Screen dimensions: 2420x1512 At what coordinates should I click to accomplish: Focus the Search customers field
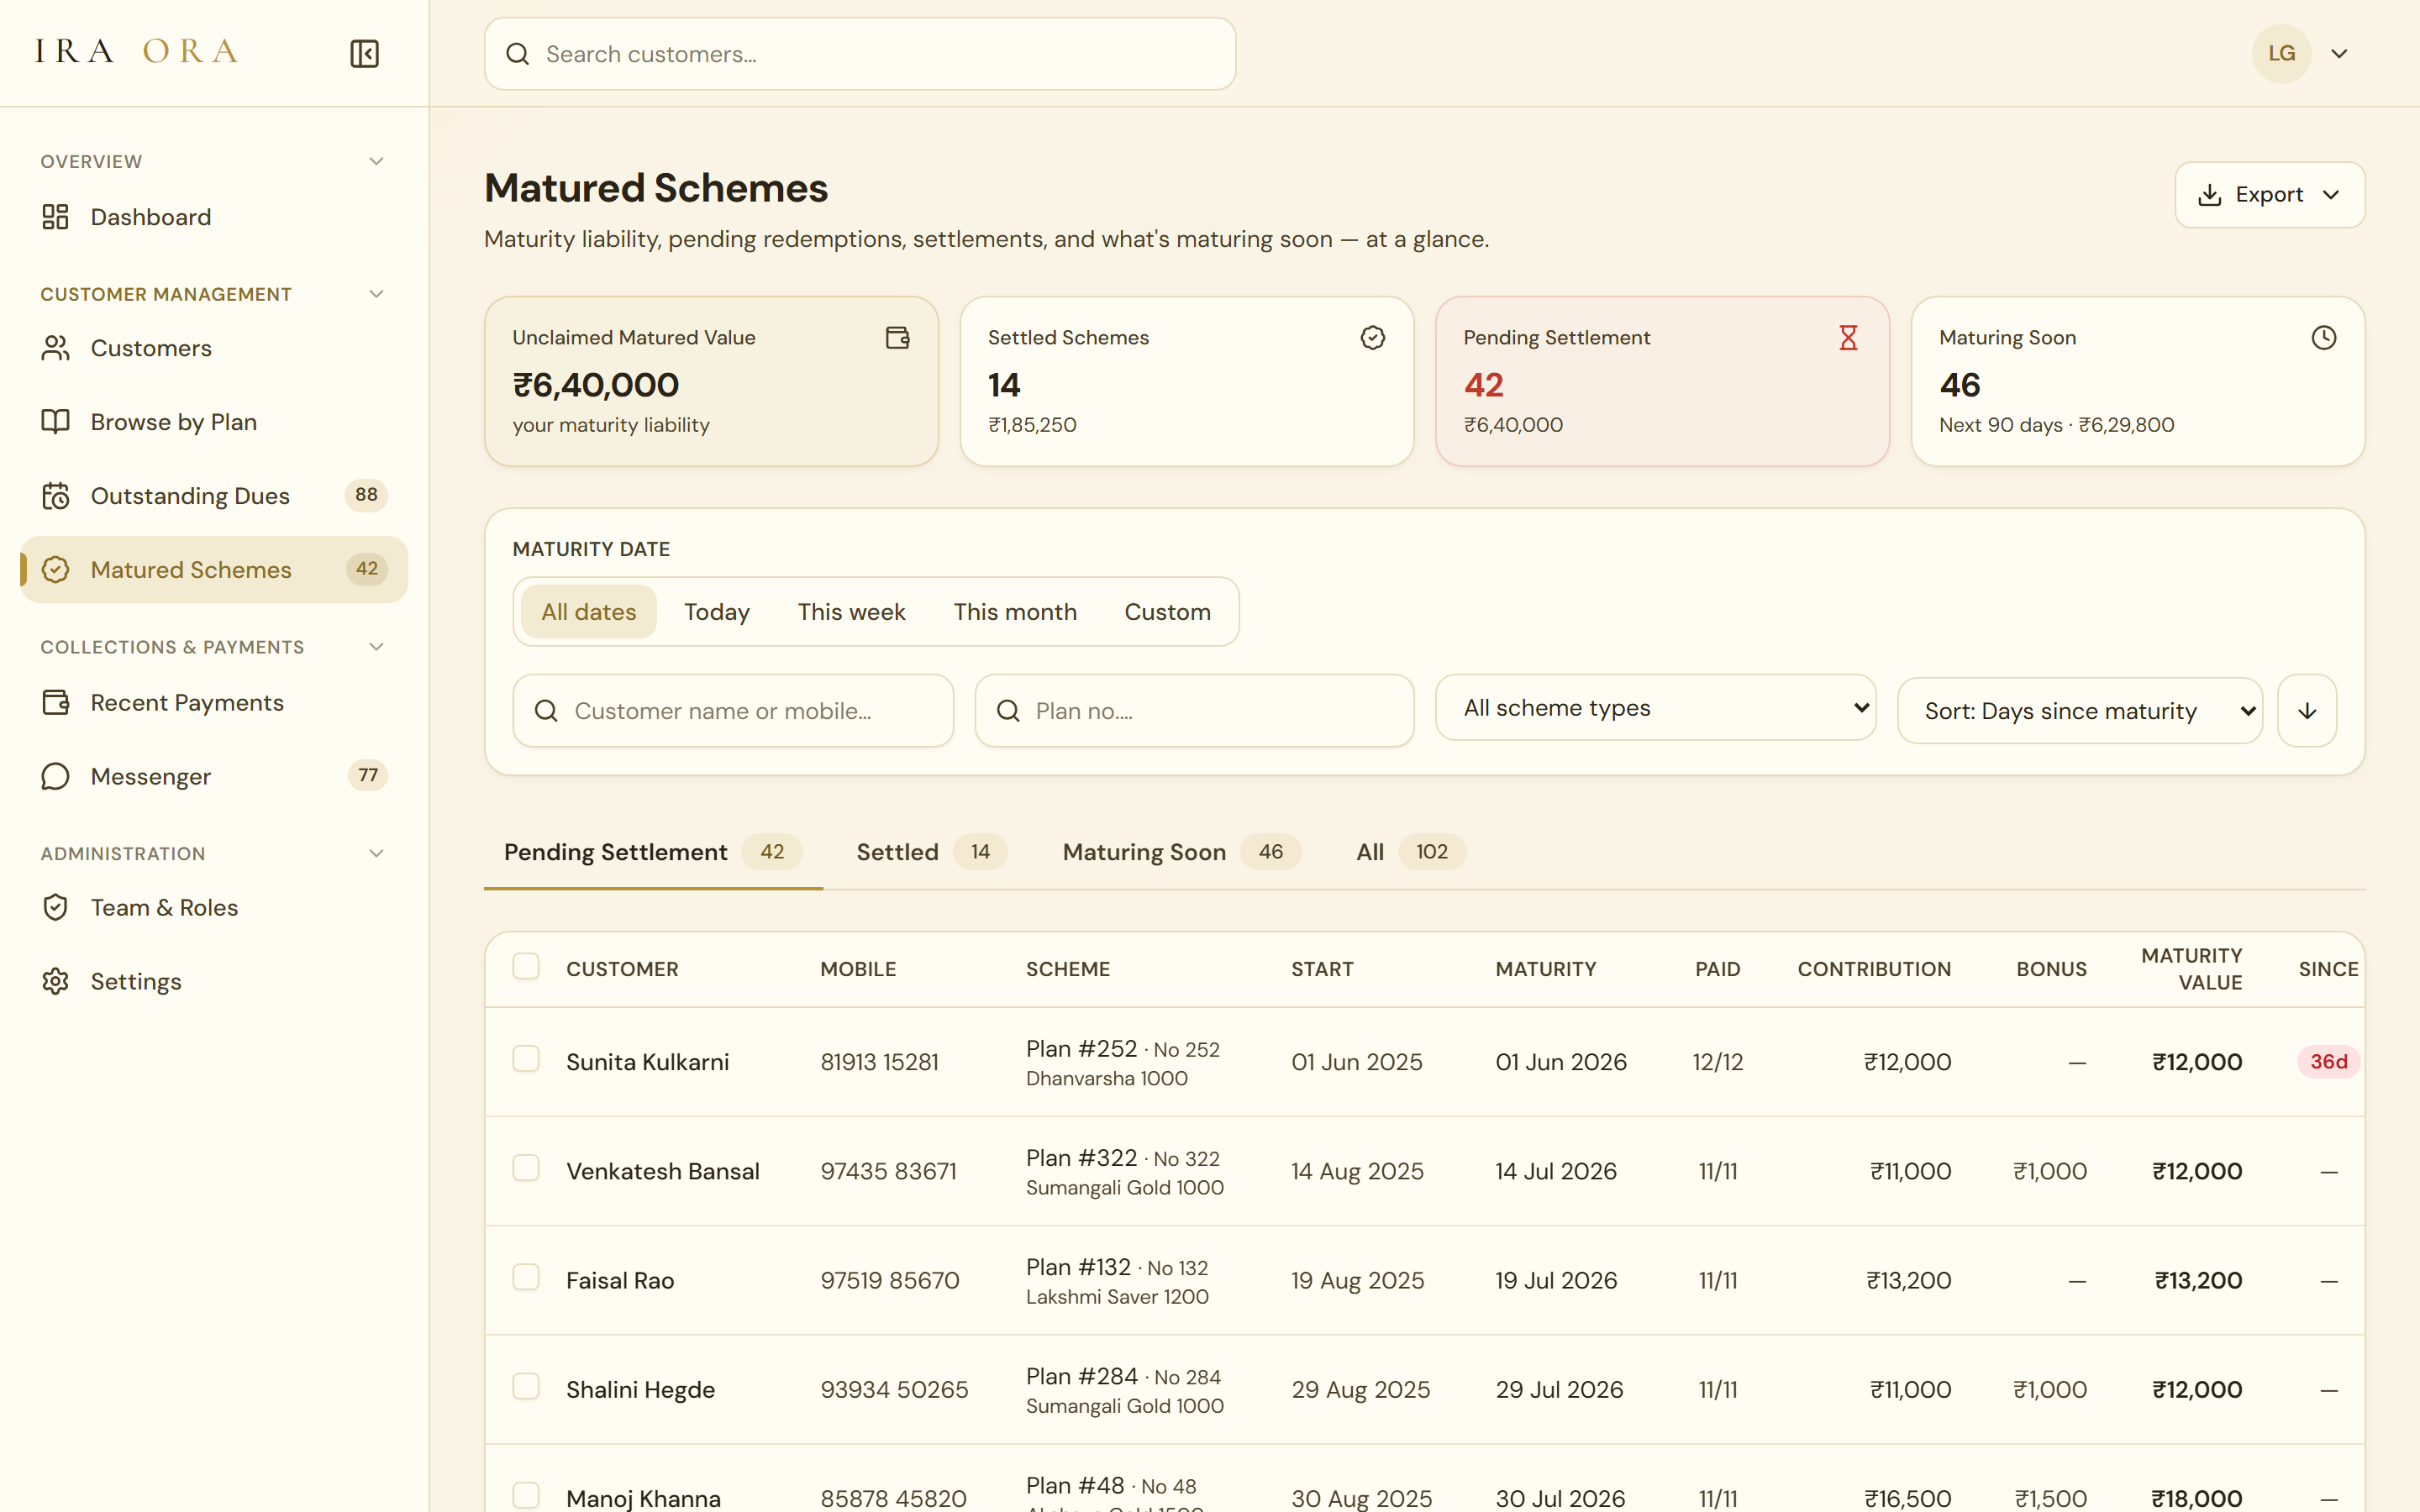860,54
